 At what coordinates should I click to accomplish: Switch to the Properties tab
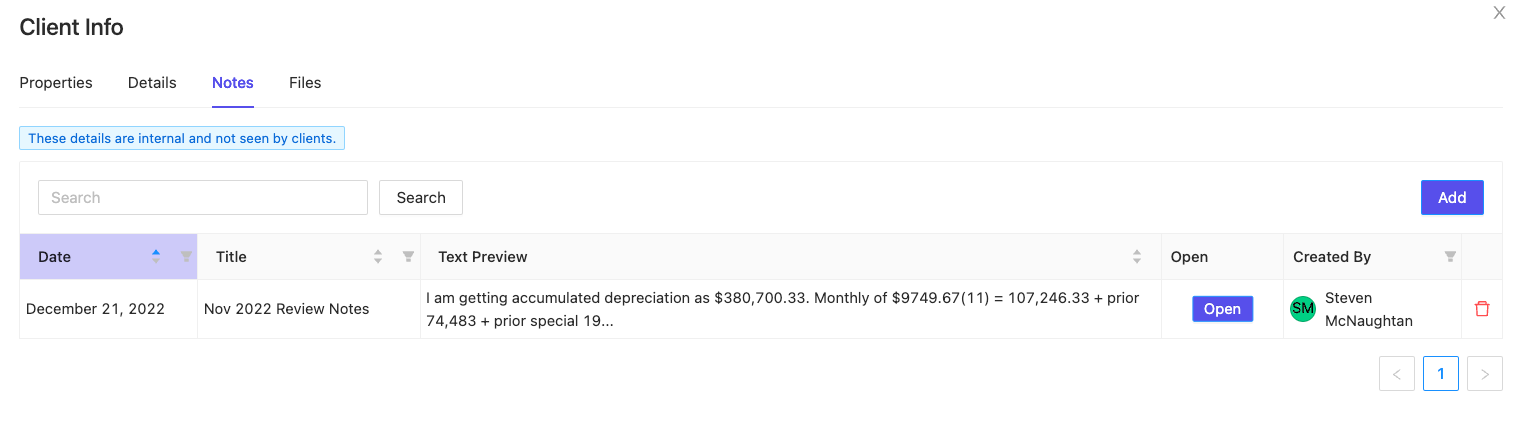tap(56, 83)
